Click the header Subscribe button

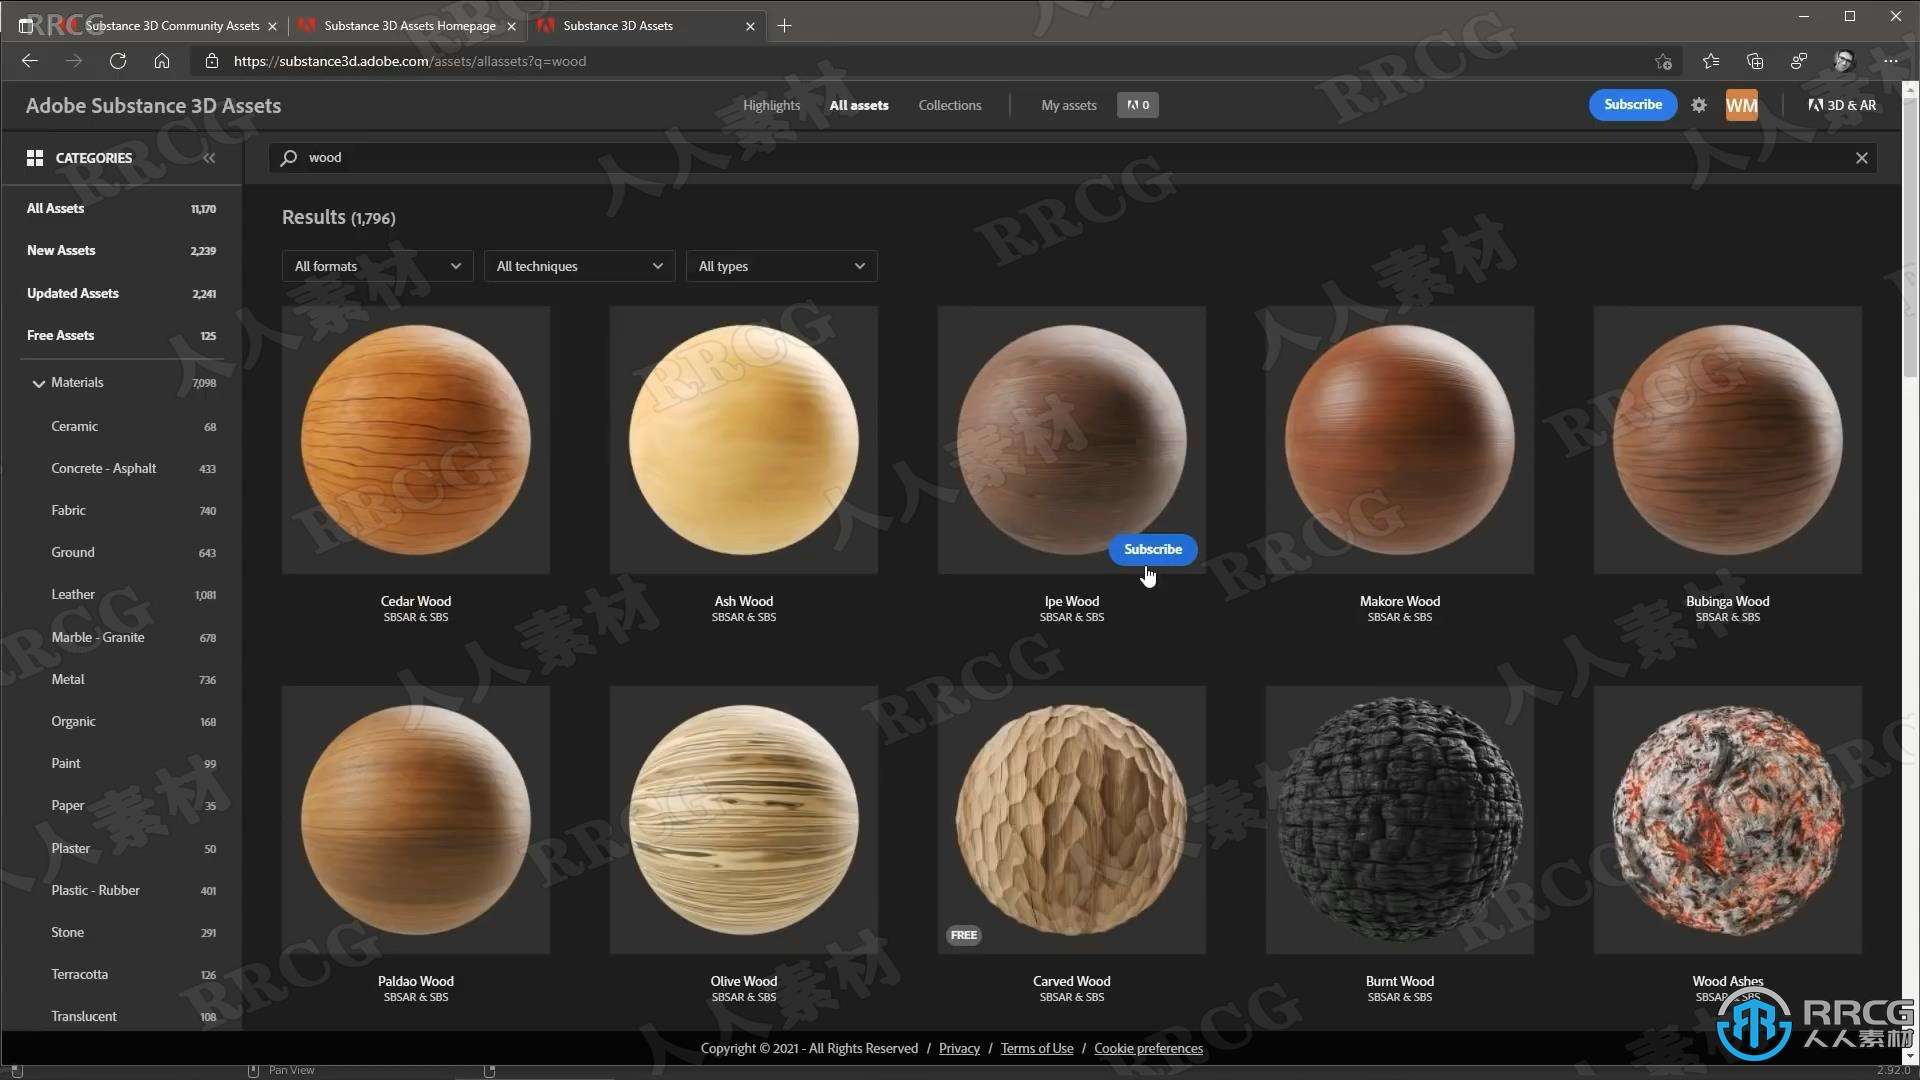coord(1633,105)
